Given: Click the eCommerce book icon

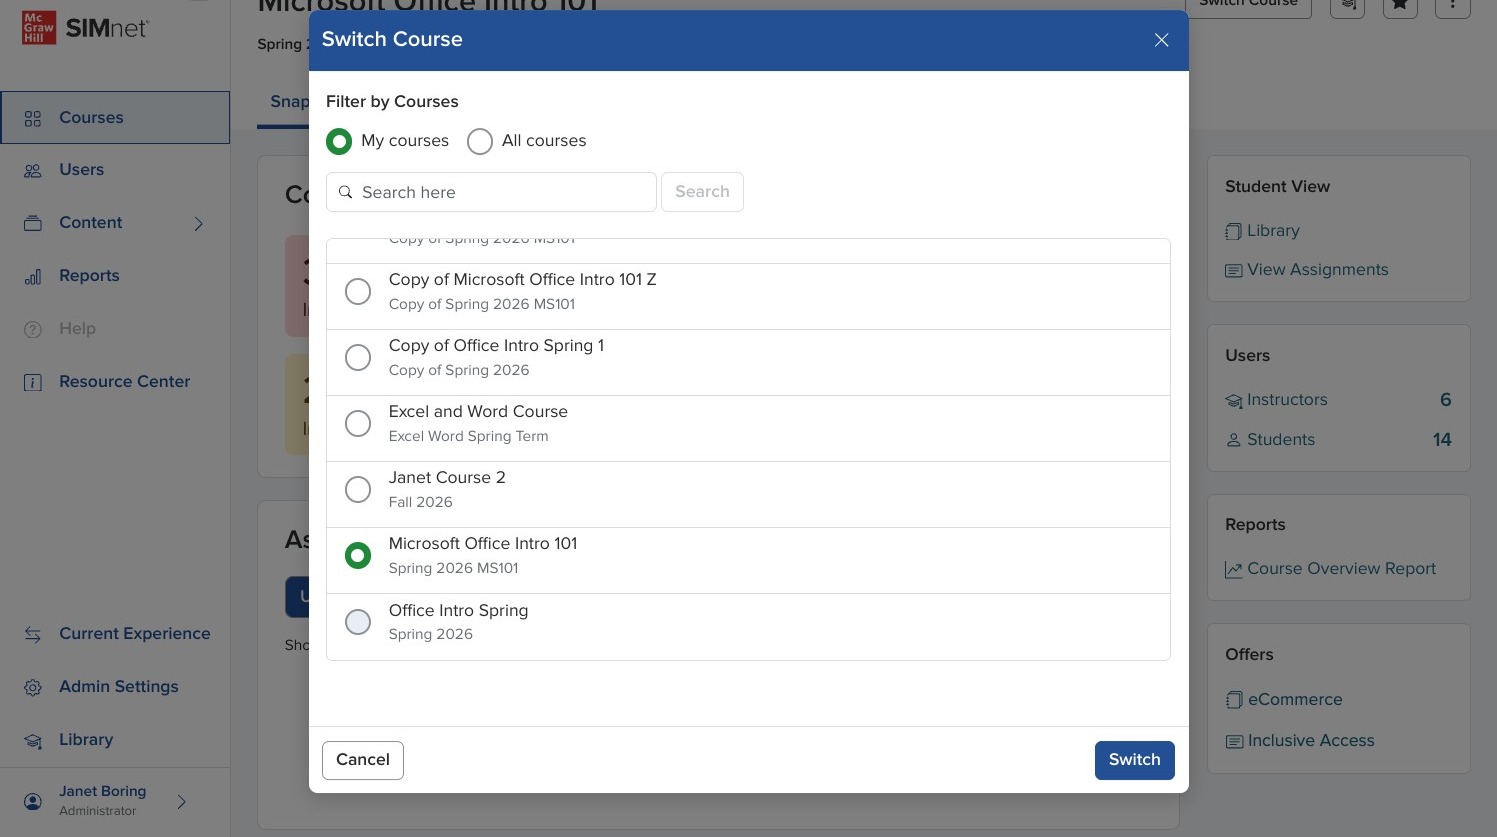Looking at the screenshot, I should click(1234, 701).
